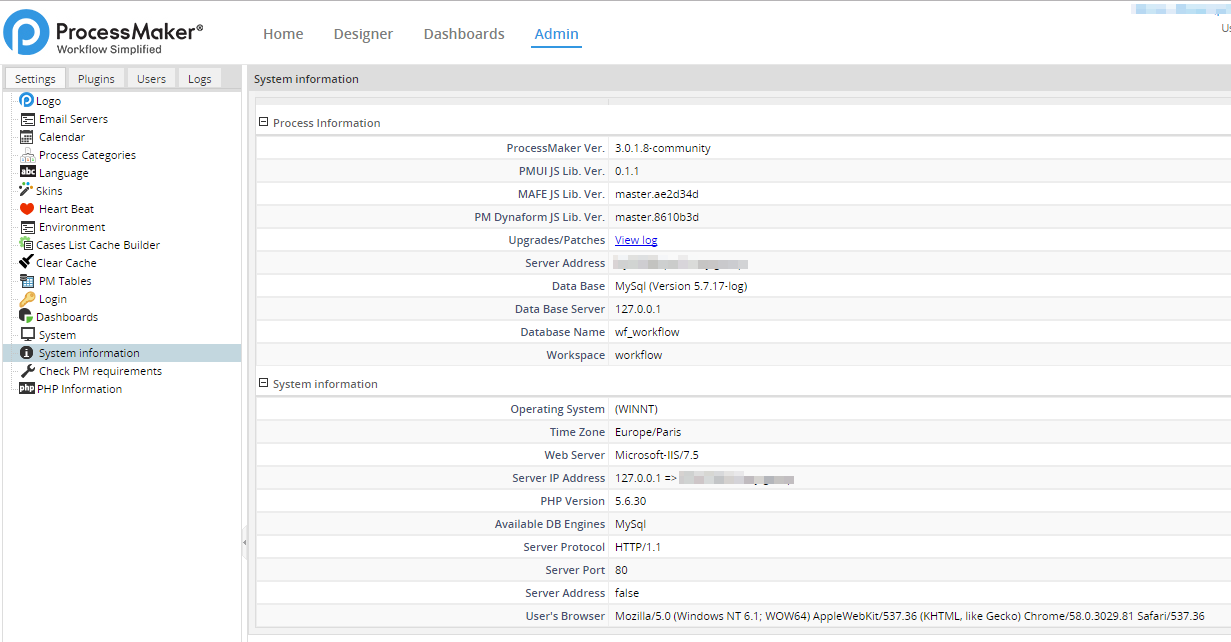
Task: Select Email Servers in settings tree
Action: (73, 119)
